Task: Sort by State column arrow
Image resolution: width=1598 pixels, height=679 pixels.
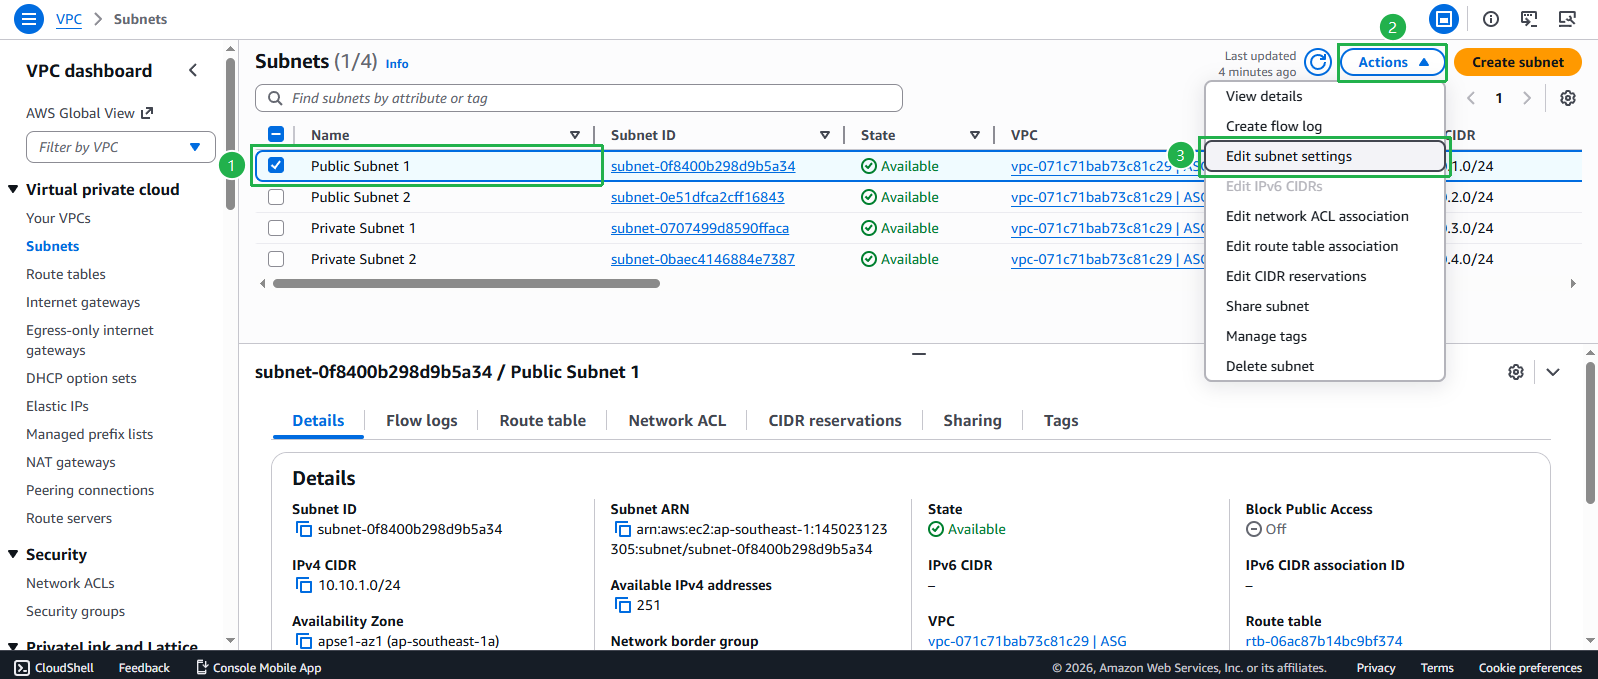Action: [x=975, y=135]
